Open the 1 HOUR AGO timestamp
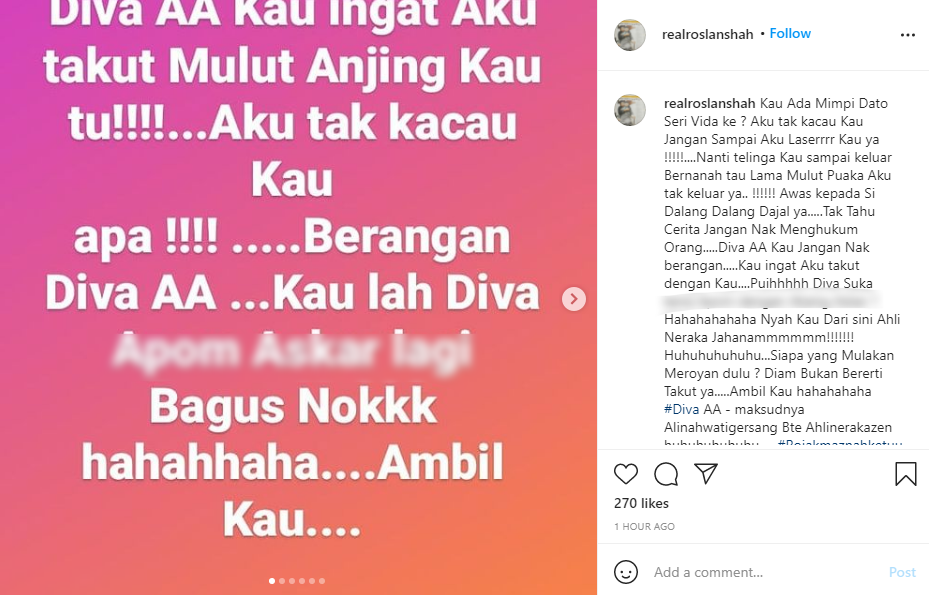The width and height of the screenshot is (929, 595). pos(644,526)
